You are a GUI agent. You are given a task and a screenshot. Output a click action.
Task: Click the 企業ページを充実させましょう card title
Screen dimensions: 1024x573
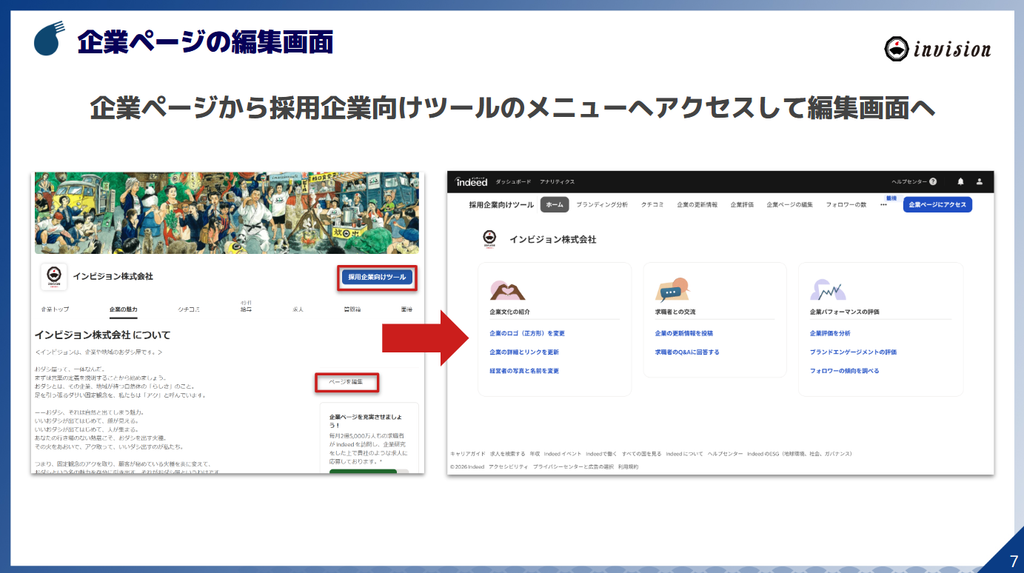[x=366, y=420]
